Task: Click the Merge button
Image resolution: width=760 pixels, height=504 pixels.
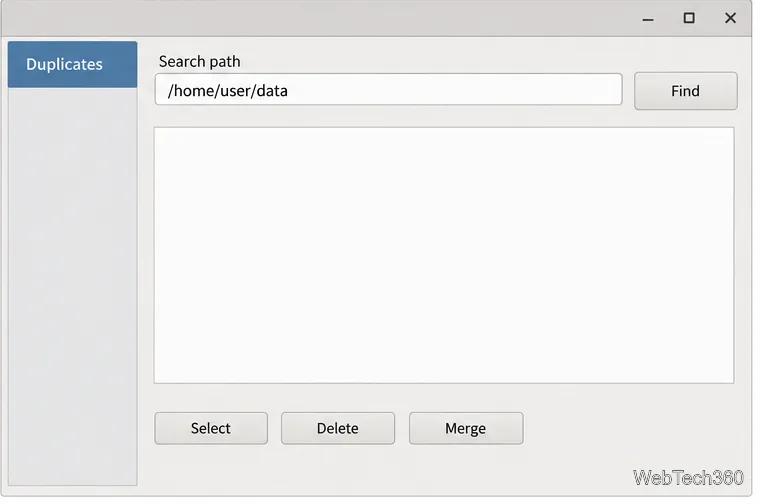Action: [x=466, y=428]
